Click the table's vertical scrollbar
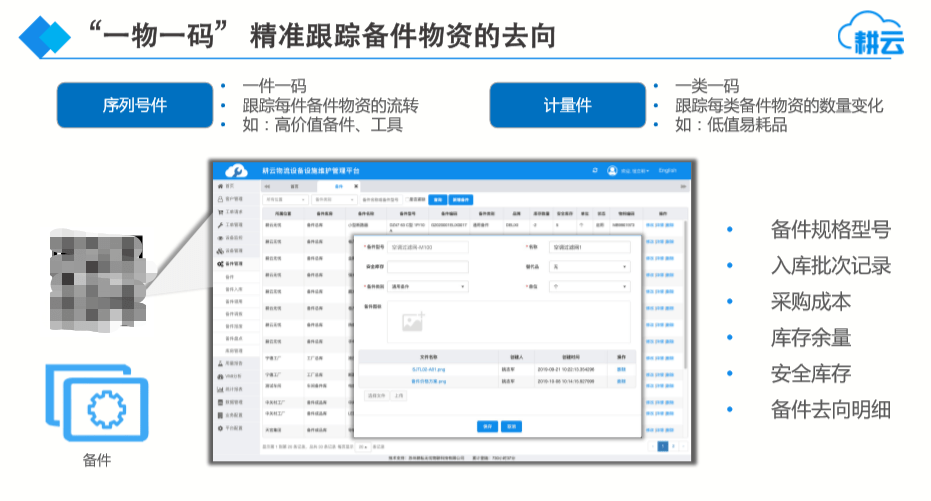This screenshot has height=501, width=931. (685, 294)
